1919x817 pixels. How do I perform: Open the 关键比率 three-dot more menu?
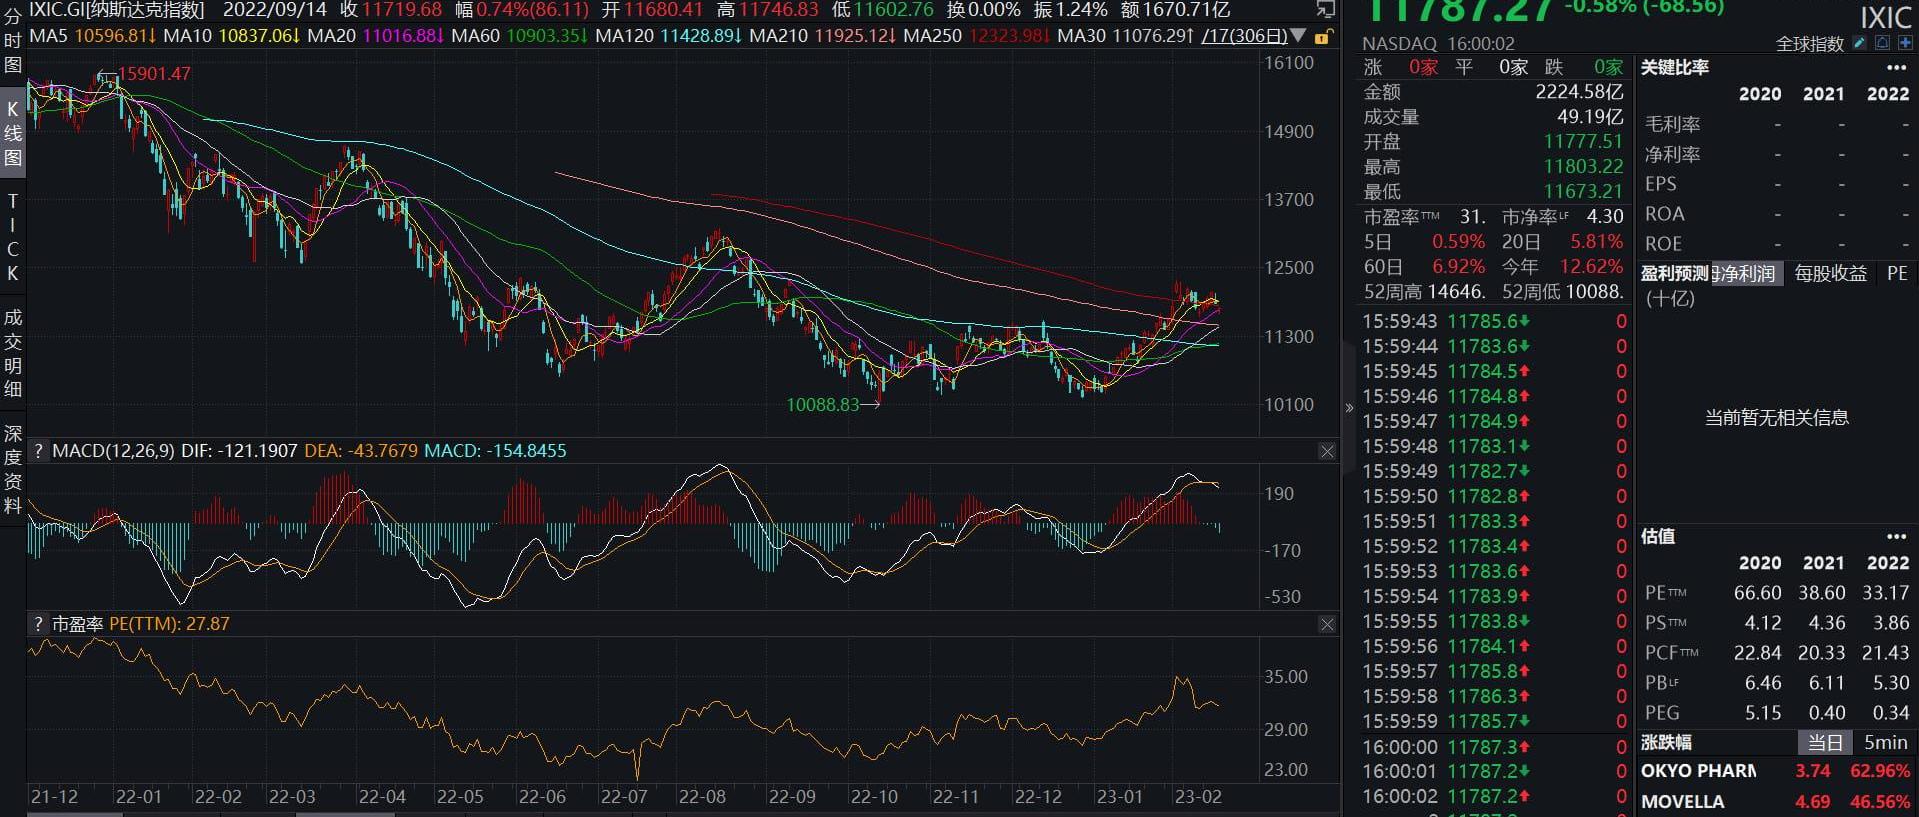click(1896, 68)
